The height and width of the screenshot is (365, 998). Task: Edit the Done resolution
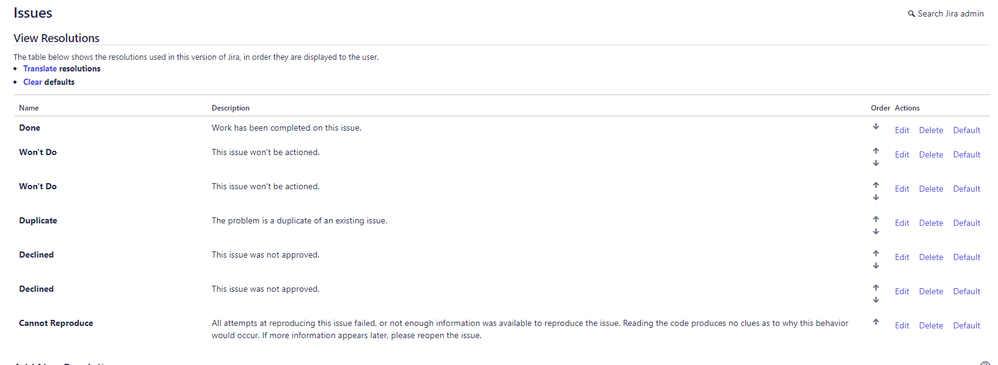point(902,131)
